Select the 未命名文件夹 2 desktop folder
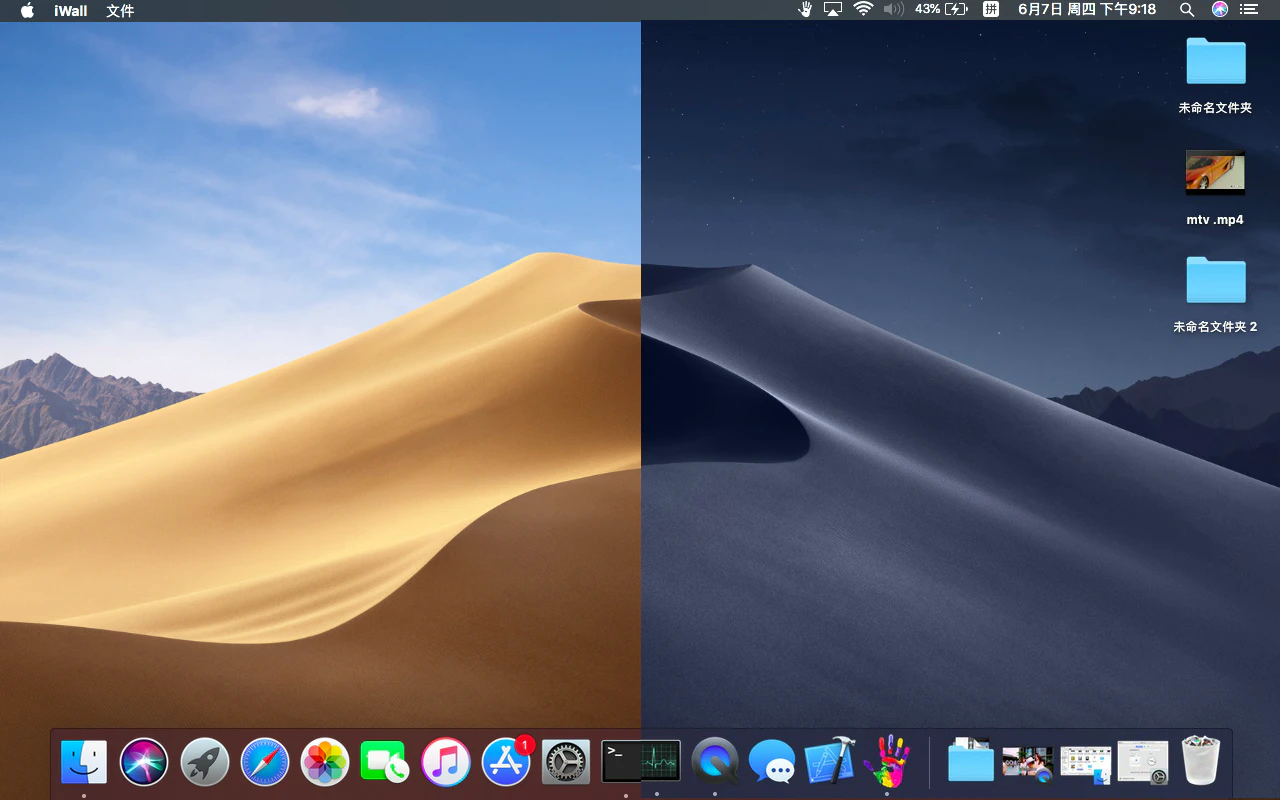The image size is (1280, 800). 1216,295
